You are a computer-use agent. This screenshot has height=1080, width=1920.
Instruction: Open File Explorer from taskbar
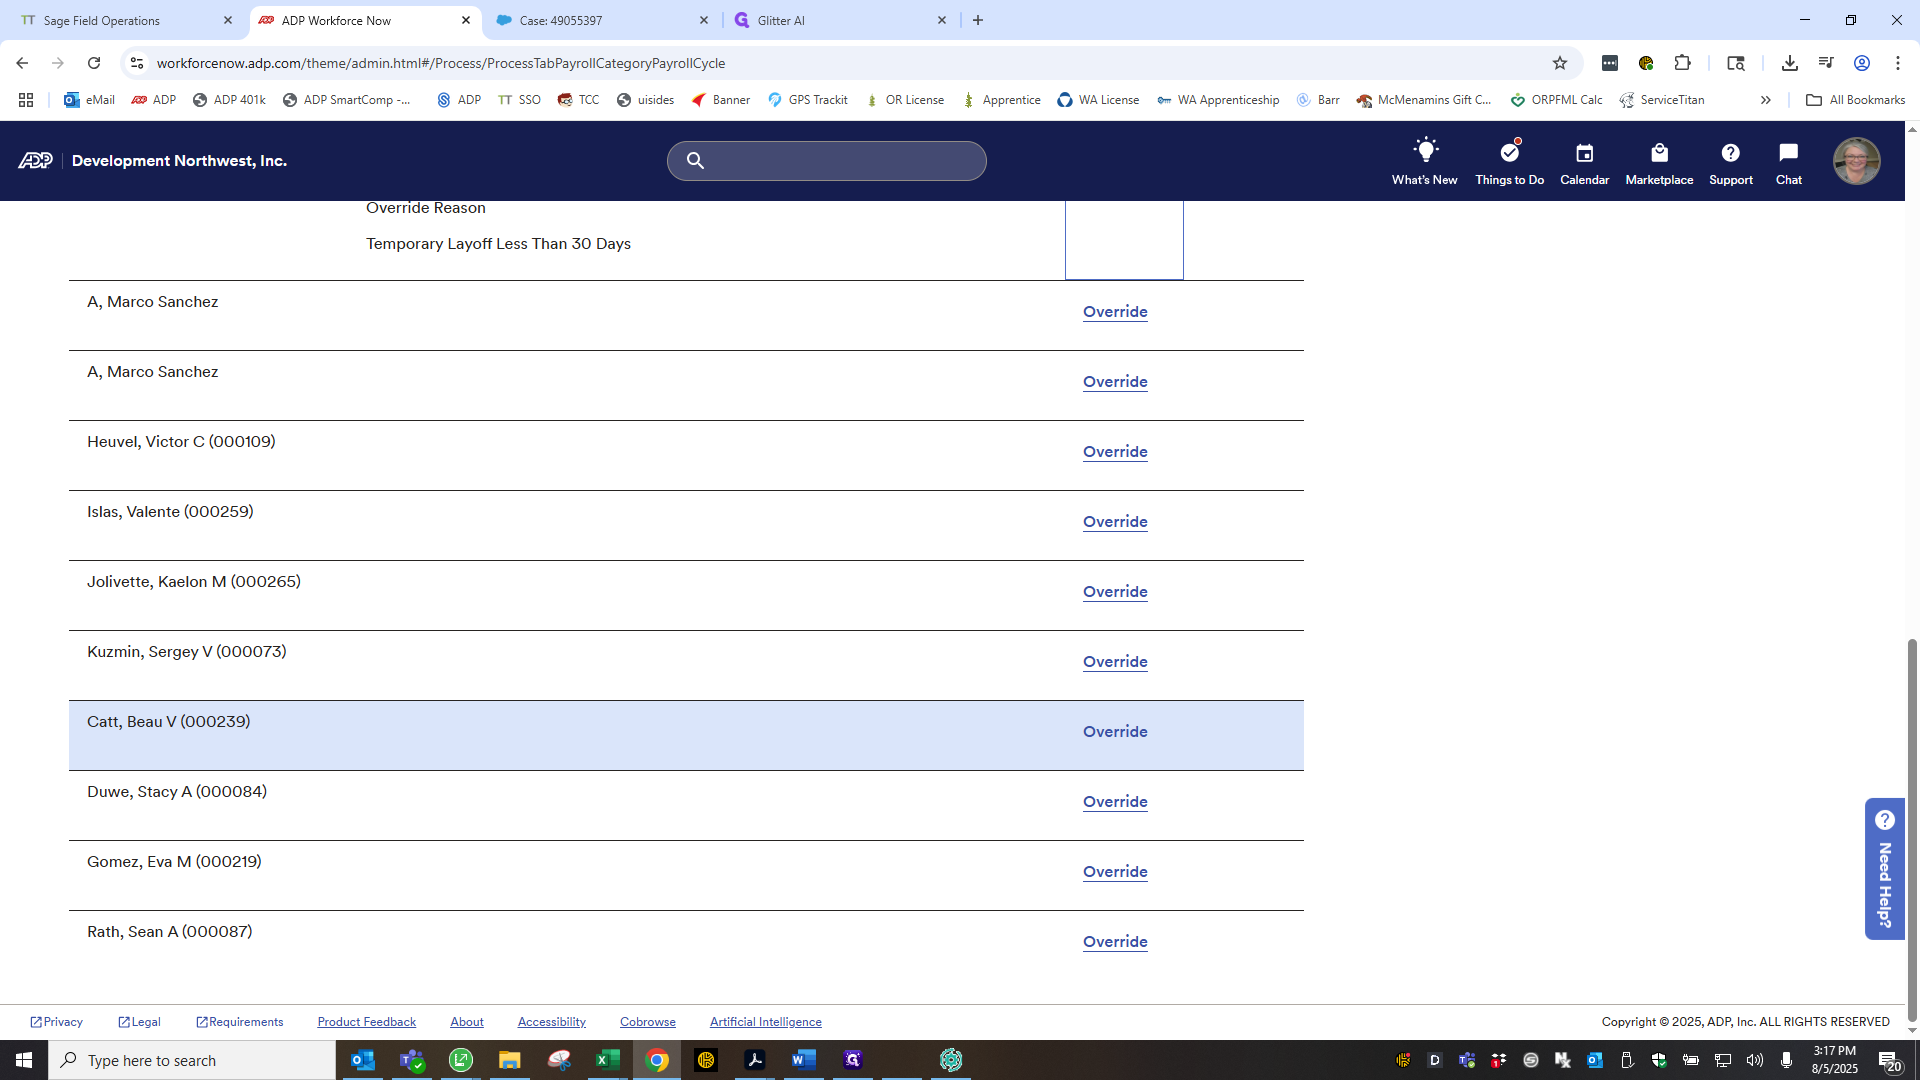click(510, 1060)
